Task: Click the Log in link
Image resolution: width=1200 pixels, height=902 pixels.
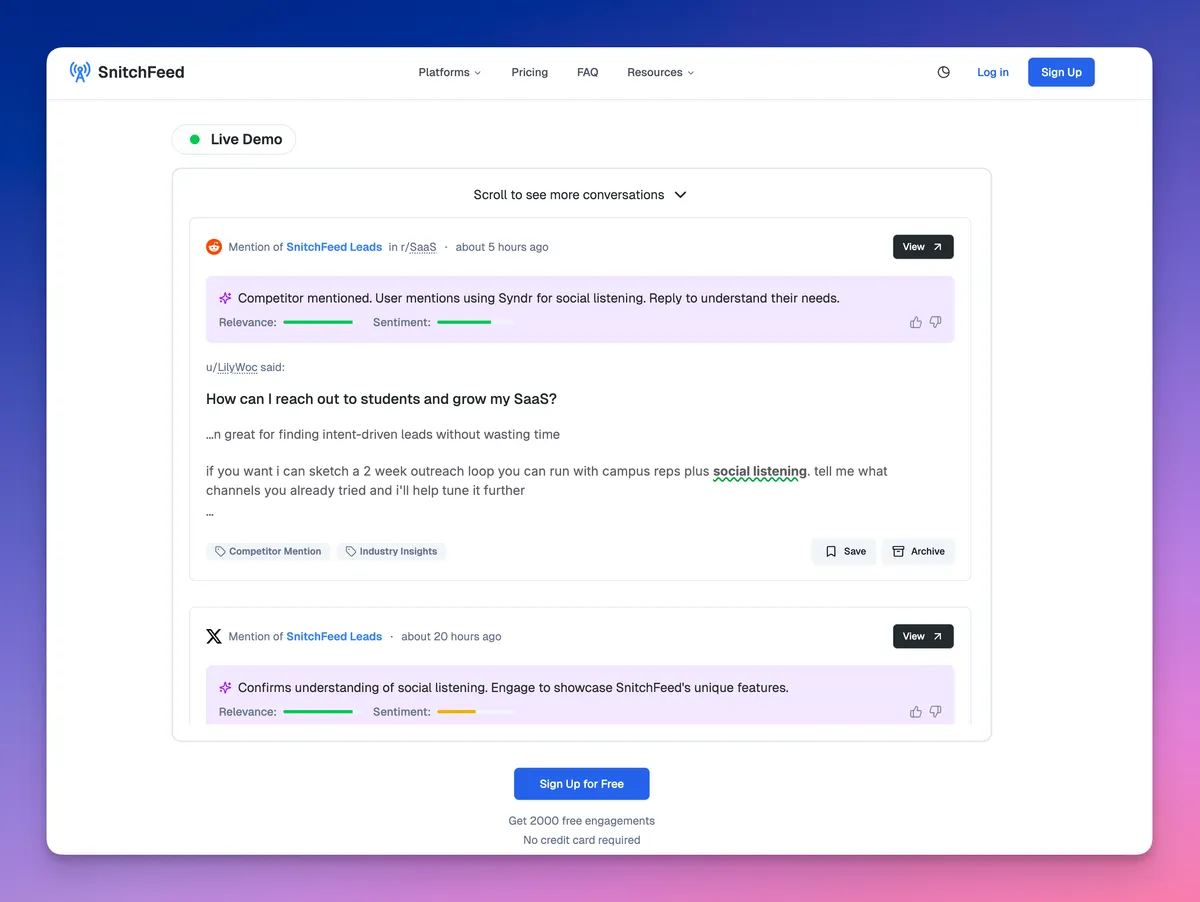Action: (x=993, y=72)
